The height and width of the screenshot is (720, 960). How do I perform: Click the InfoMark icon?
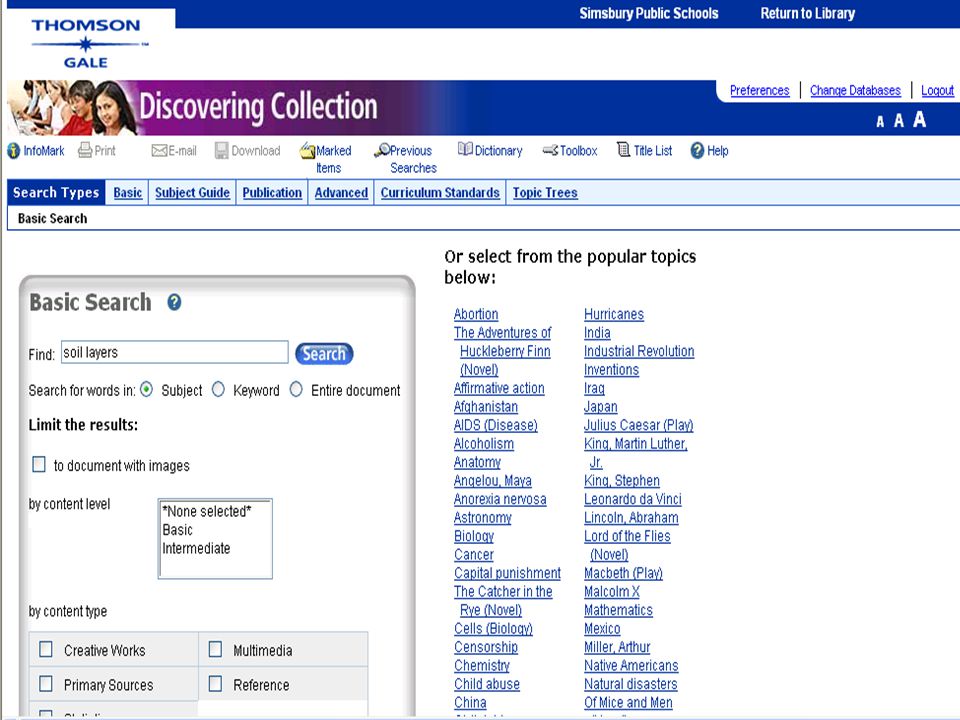(13, 151)
